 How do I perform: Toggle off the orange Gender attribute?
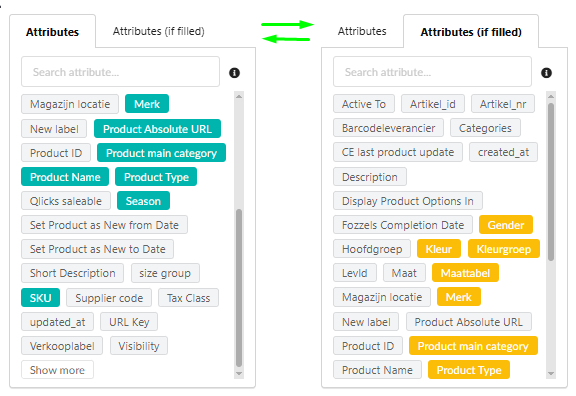[x=505, y=225]
